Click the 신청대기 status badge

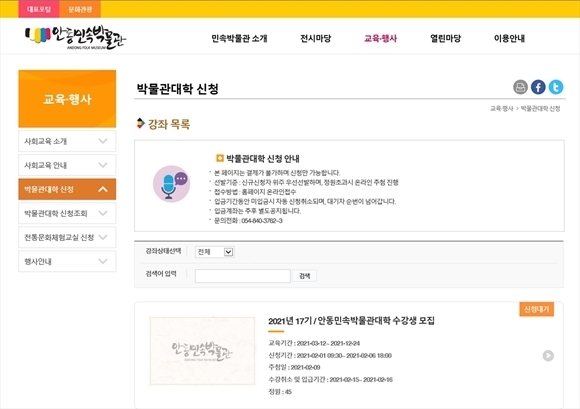pos(536,309)
